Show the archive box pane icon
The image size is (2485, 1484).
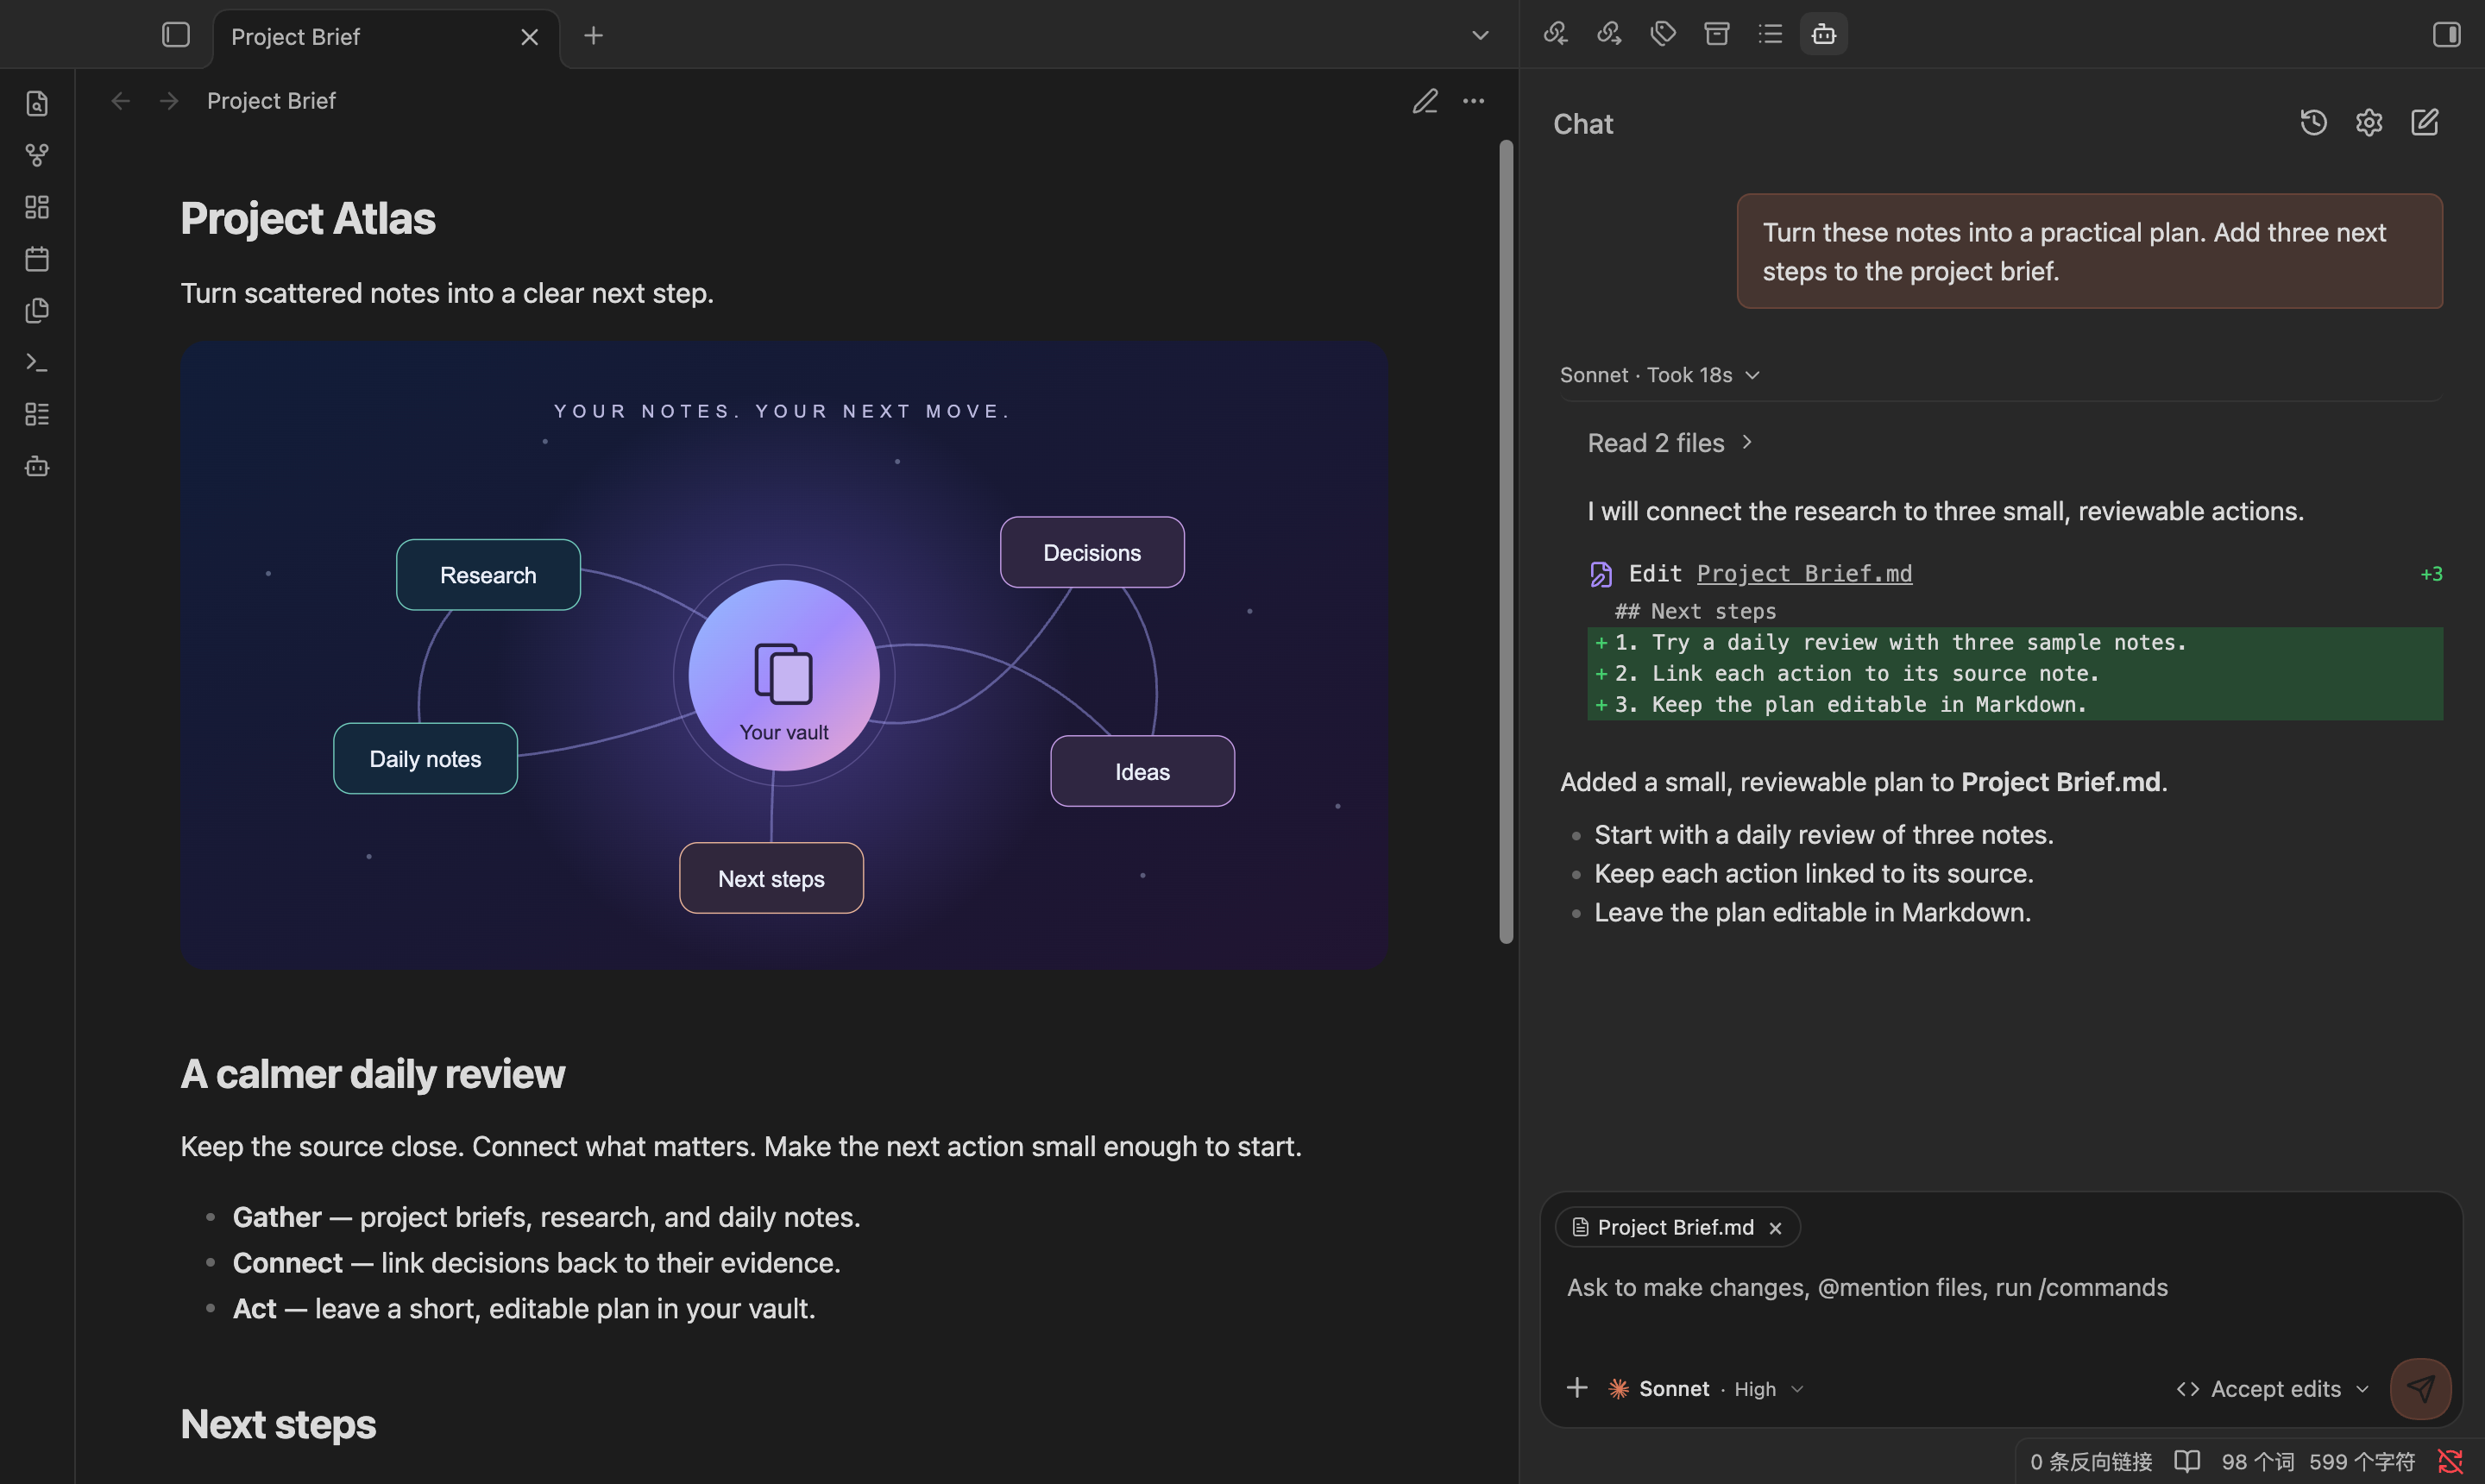(x=1716, y=34)
